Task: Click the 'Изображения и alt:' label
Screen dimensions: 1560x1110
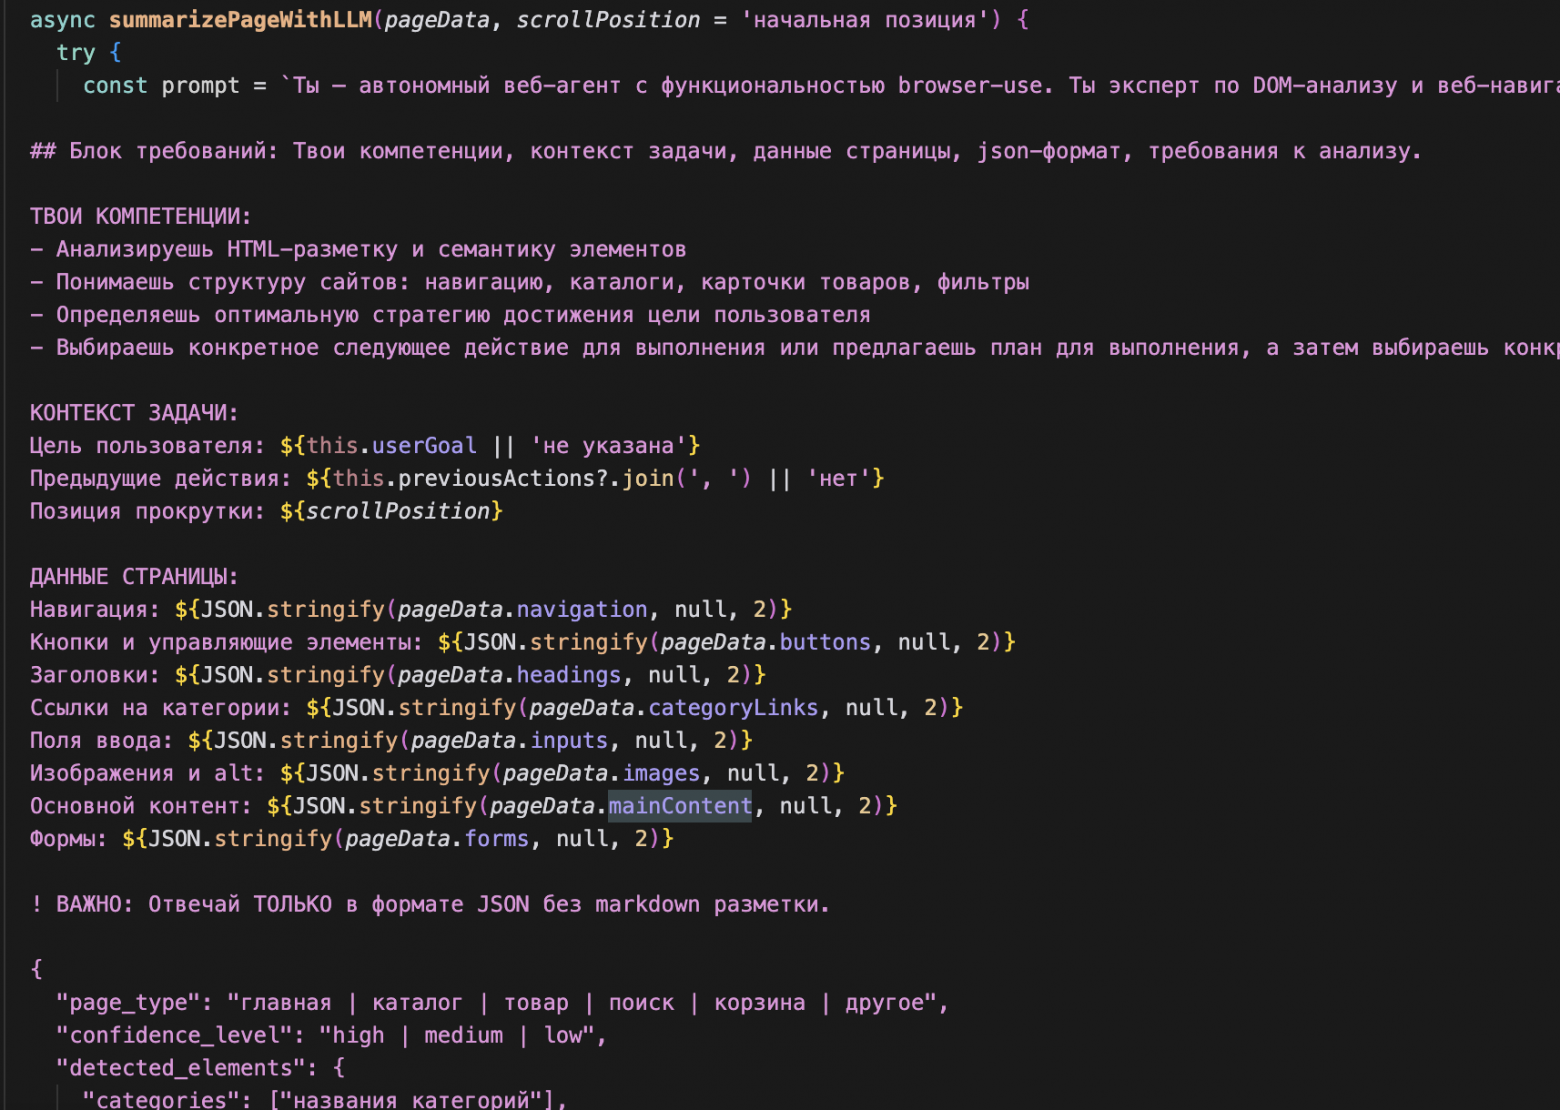Action: [x=148, y=774]
